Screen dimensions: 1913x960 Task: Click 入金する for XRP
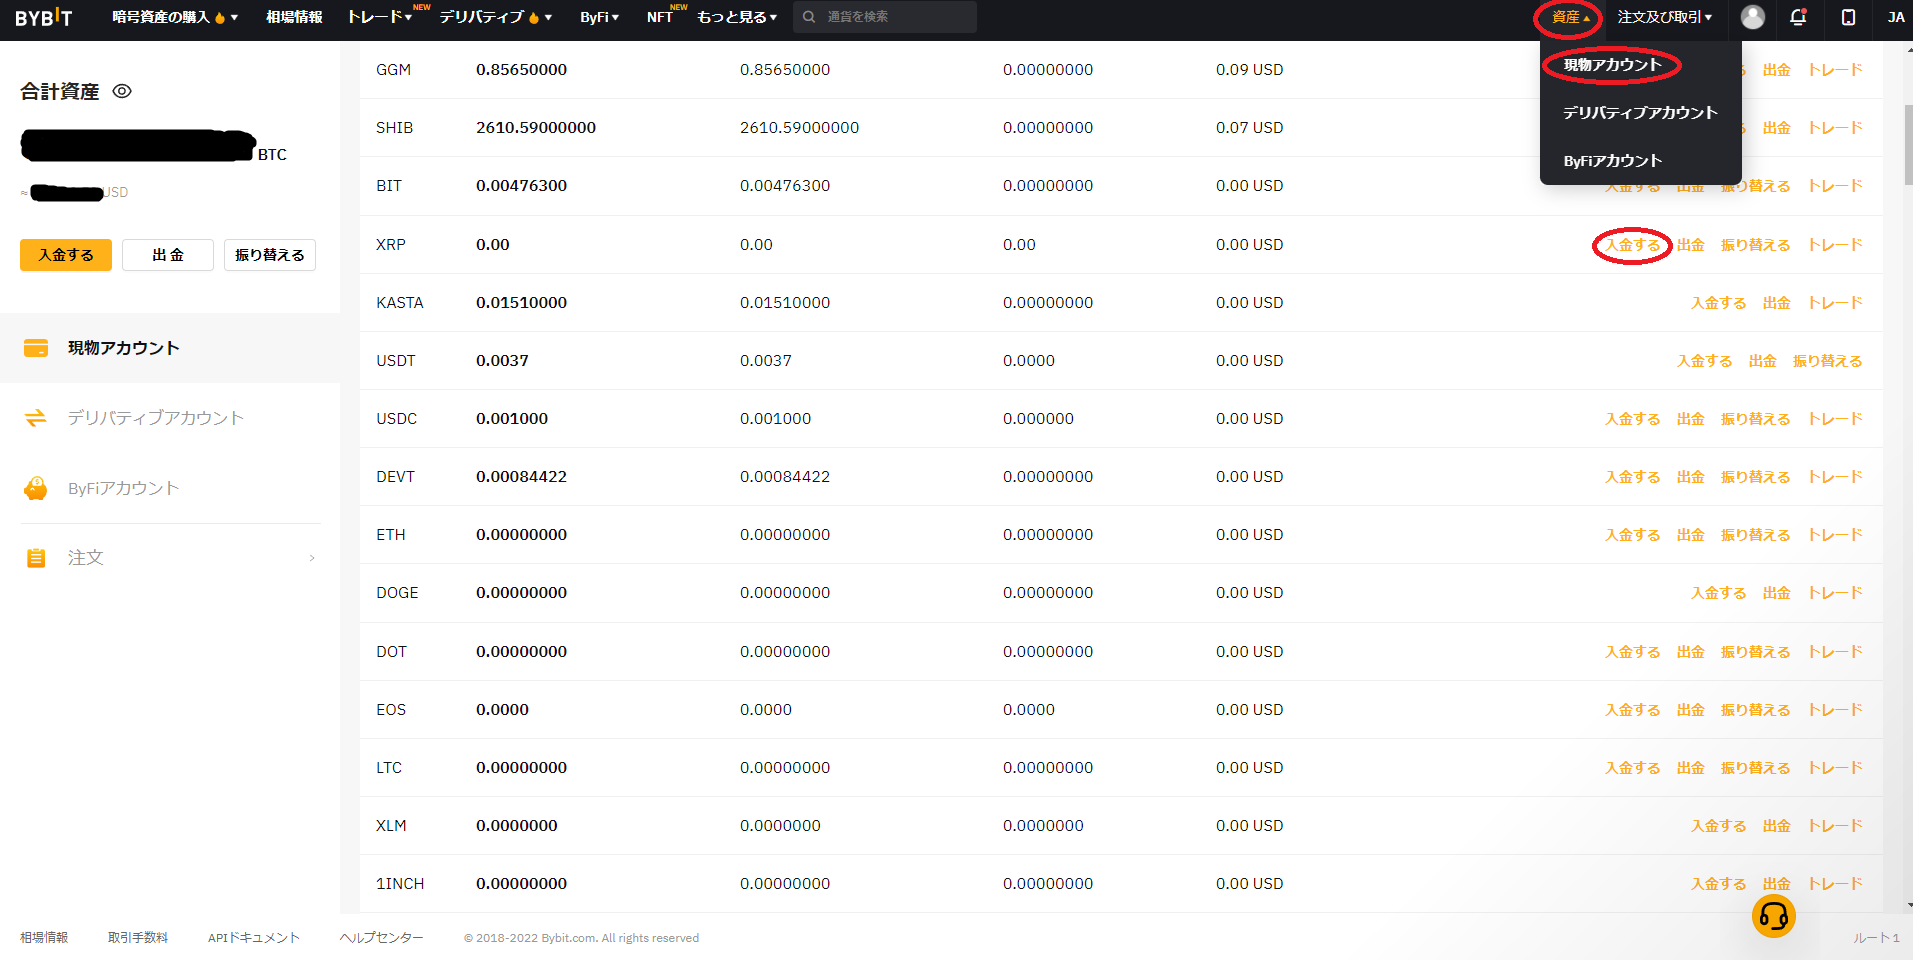point(1632,245)
